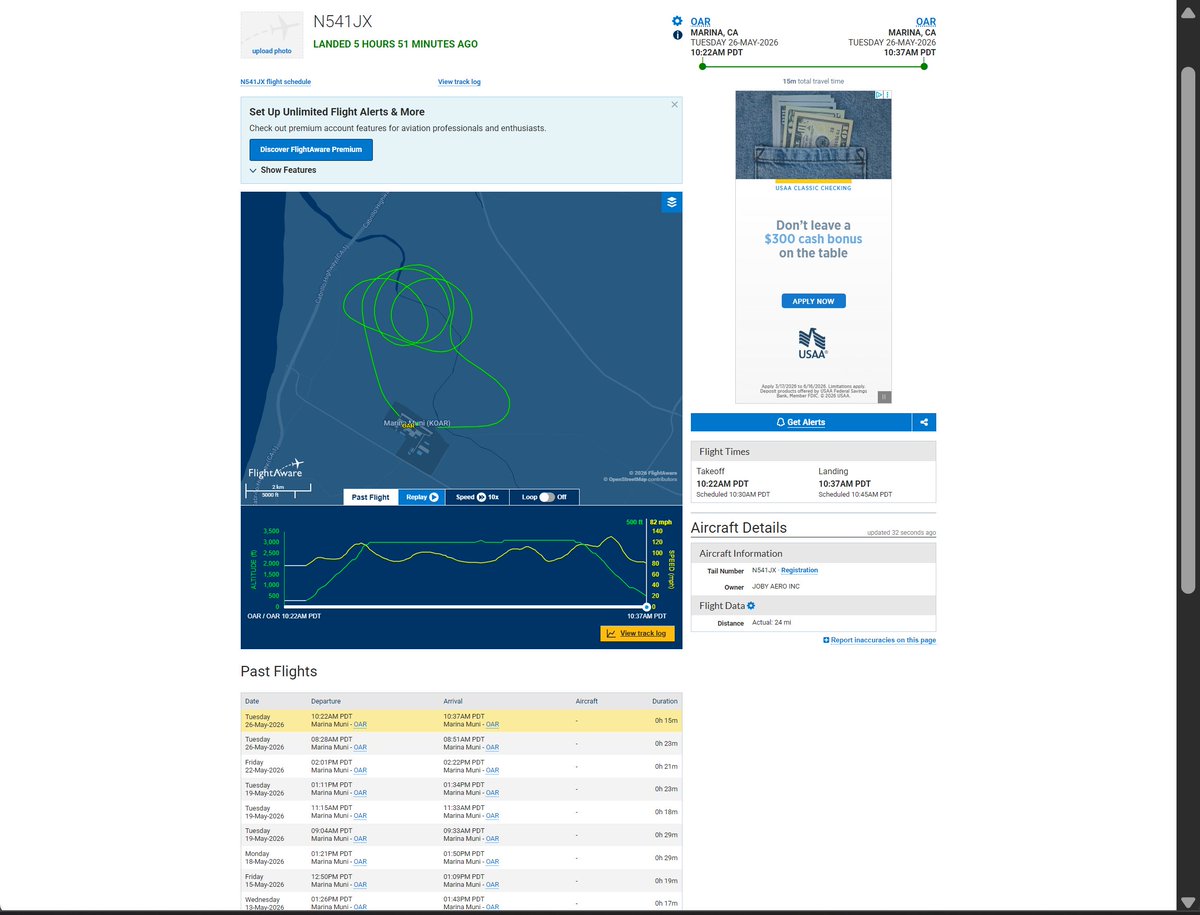The width and height of the screenshot is (1200, 915).
Task: Click the FlightAware logo on the map
Action: (x=275, y=468)
